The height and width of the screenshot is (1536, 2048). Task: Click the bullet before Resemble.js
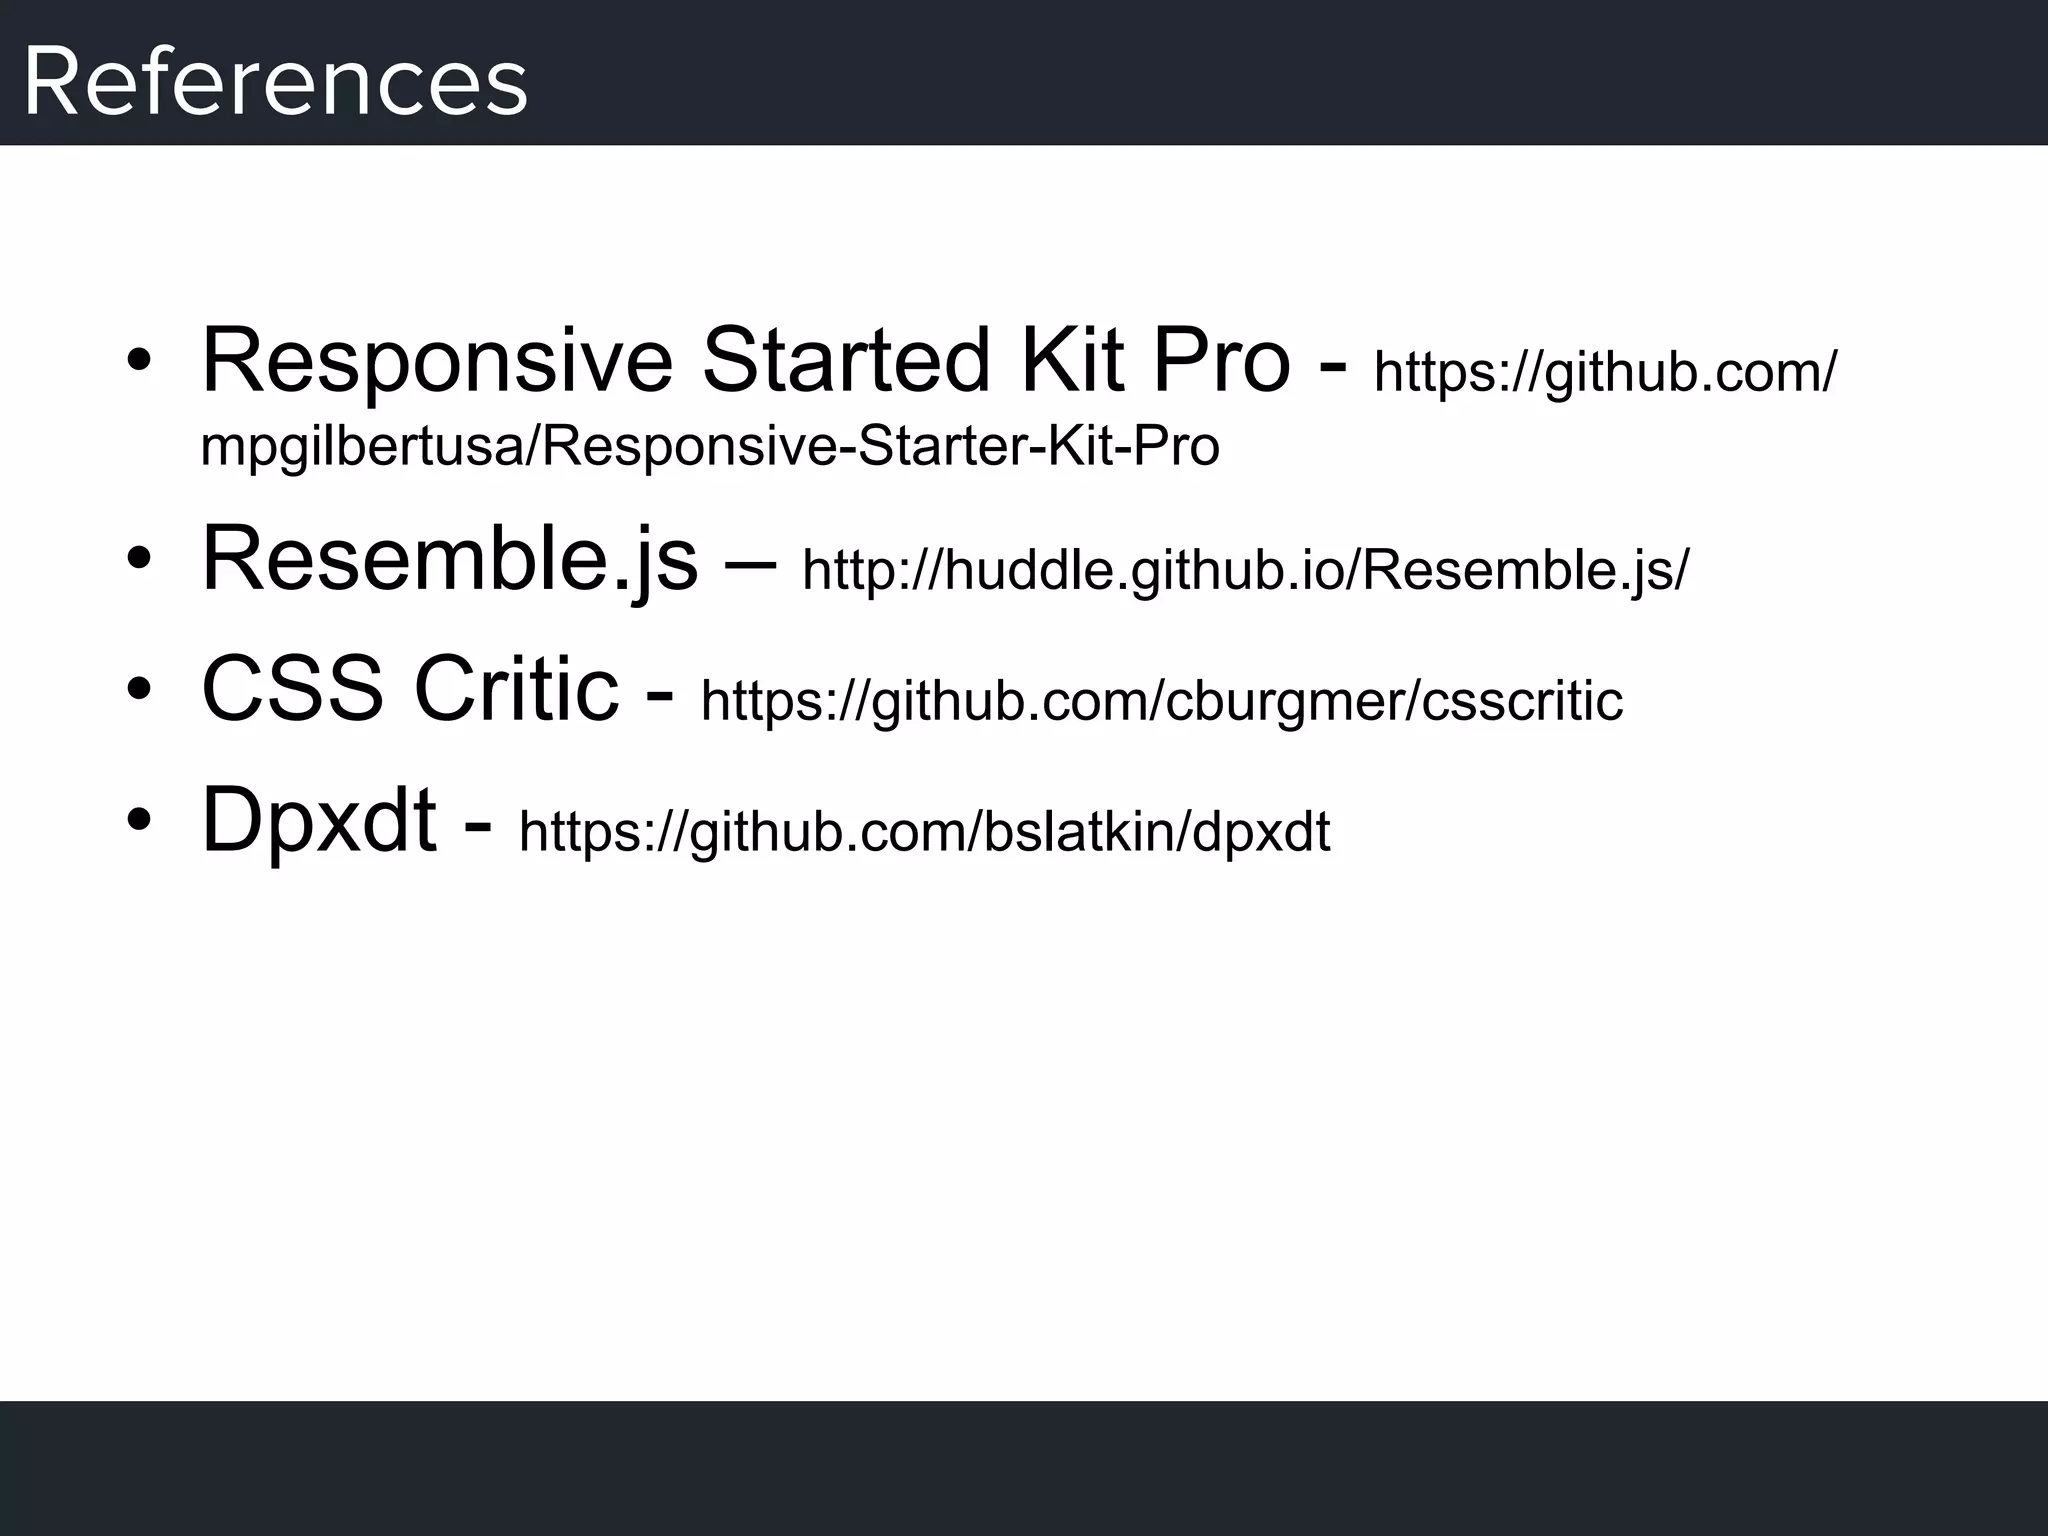pos(139,560)
